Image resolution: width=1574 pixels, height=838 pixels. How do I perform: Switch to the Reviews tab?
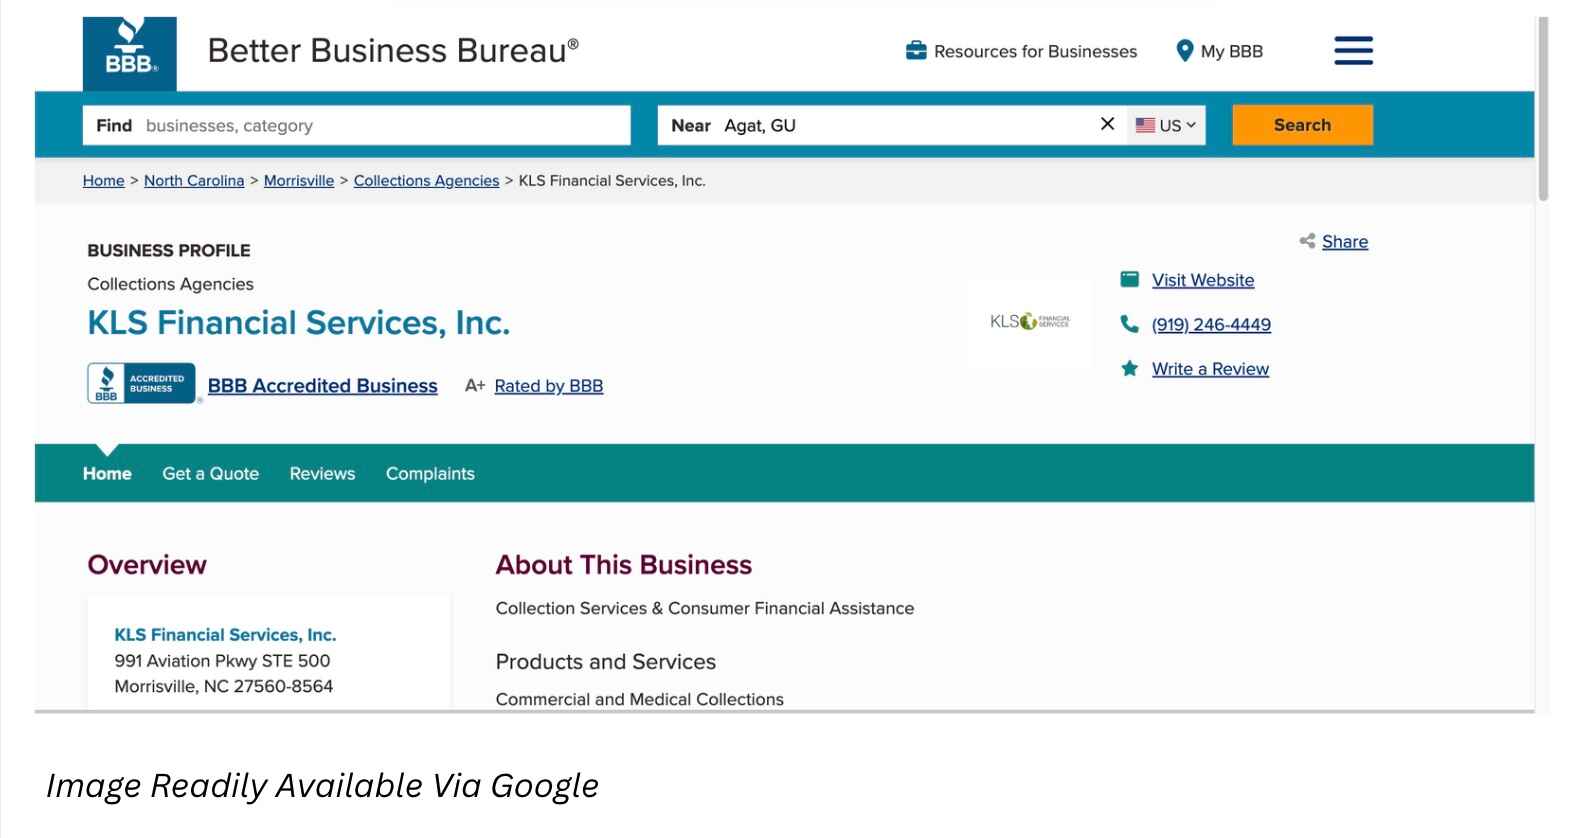coord(322,474)
